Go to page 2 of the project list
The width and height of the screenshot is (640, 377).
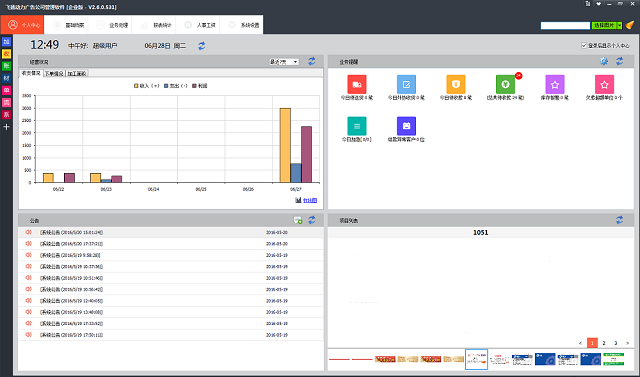(604, 343)
